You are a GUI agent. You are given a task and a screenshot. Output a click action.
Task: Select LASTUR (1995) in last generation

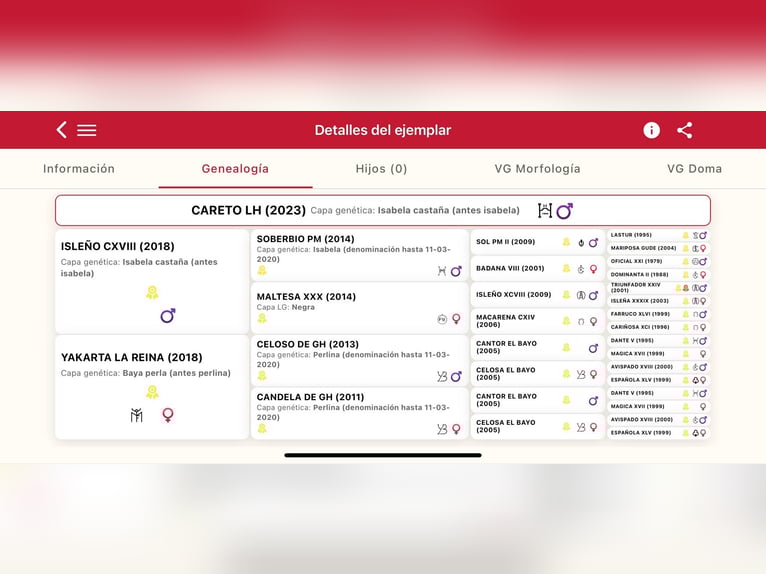631,235
